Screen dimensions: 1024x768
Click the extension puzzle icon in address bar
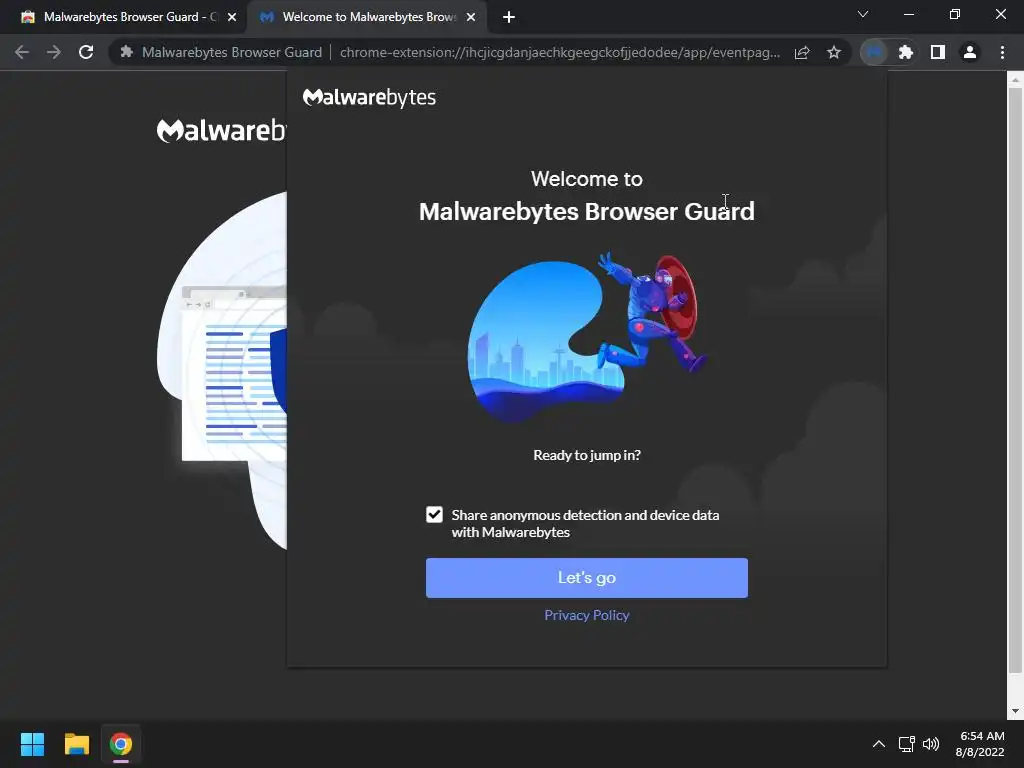pos(127,52)
